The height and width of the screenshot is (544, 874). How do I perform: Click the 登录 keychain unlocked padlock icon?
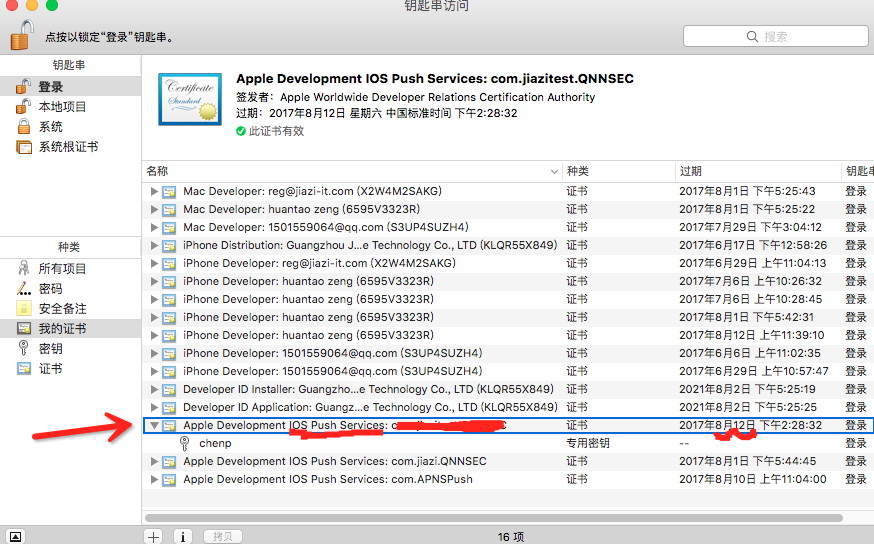point(23,86)
